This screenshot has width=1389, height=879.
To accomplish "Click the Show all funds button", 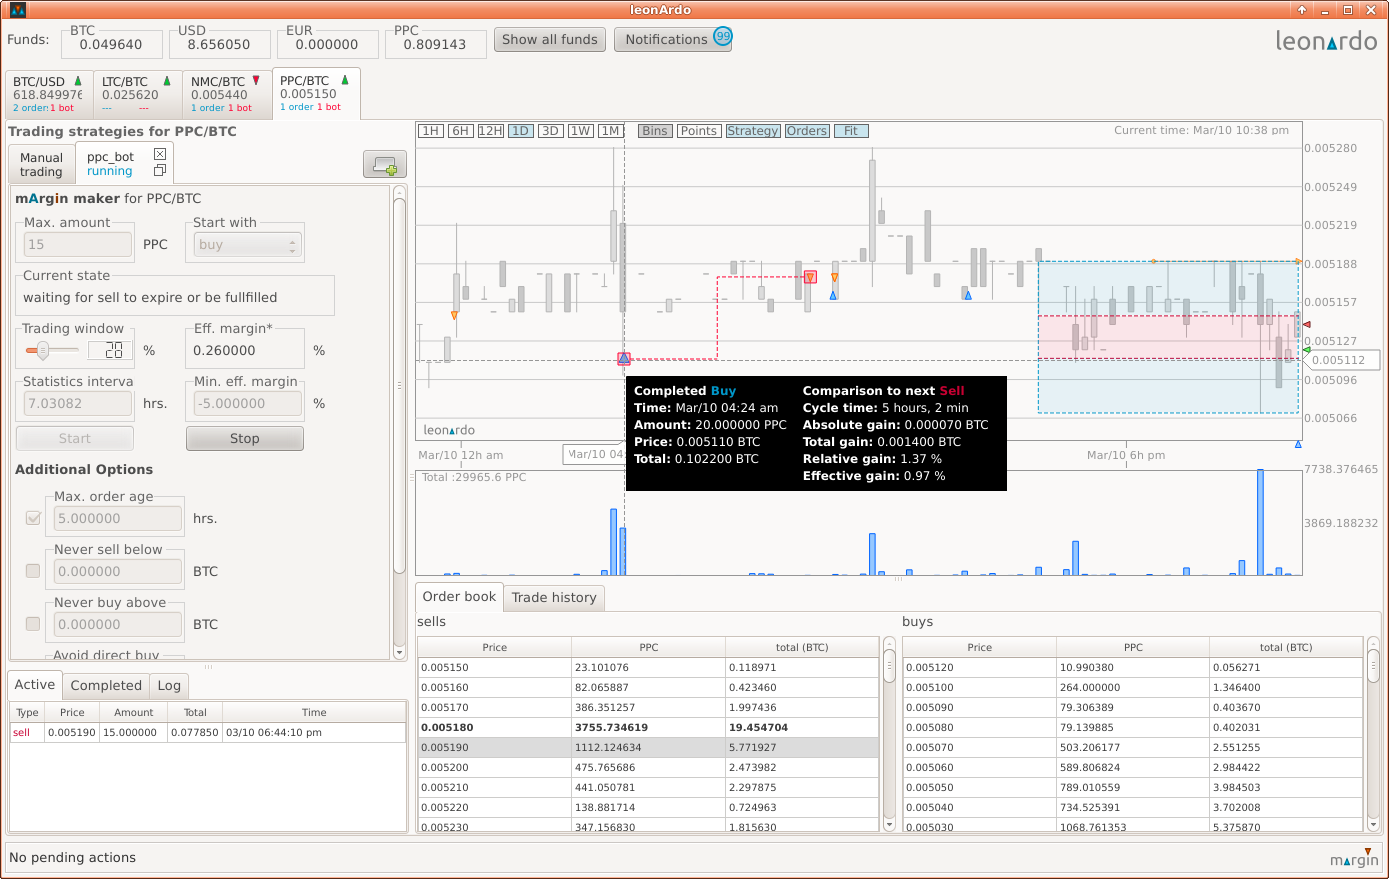I will click(x=550, y=40).
